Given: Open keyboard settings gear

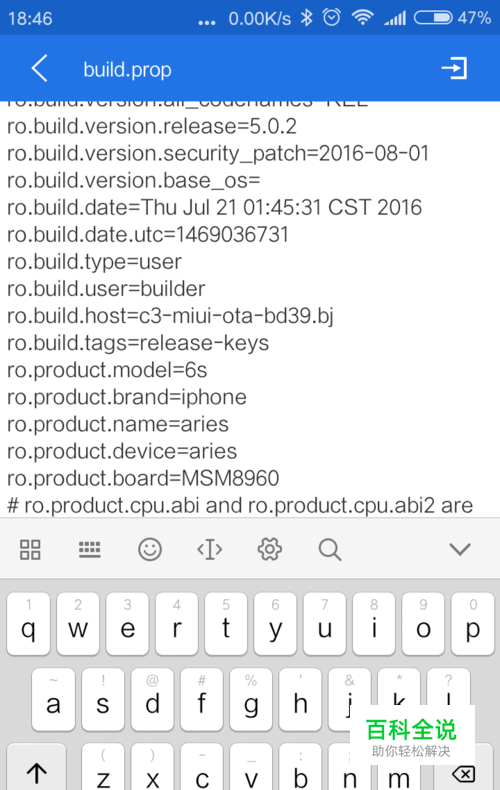Looking at the screenshot, I should pos(270,549).
